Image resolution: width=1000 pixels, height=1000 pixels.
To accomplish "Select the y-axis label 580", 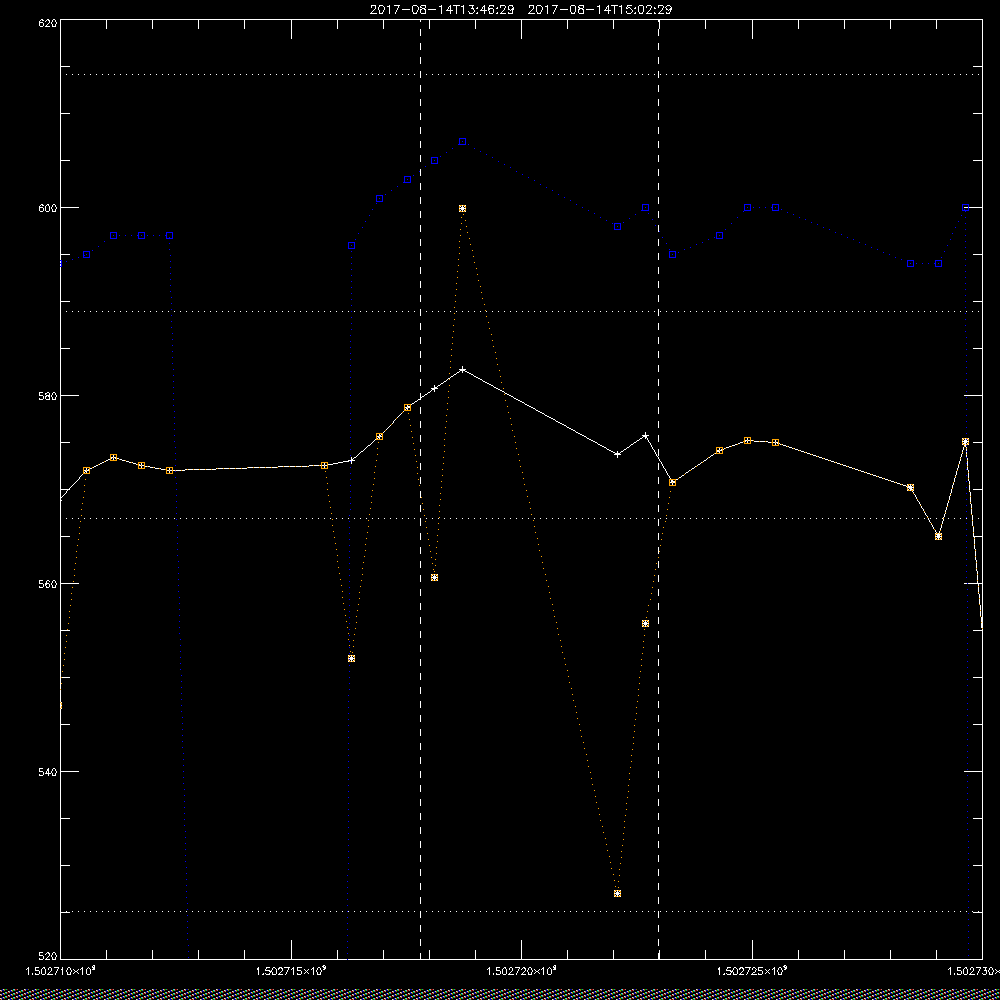I will [x=48, y=395].
